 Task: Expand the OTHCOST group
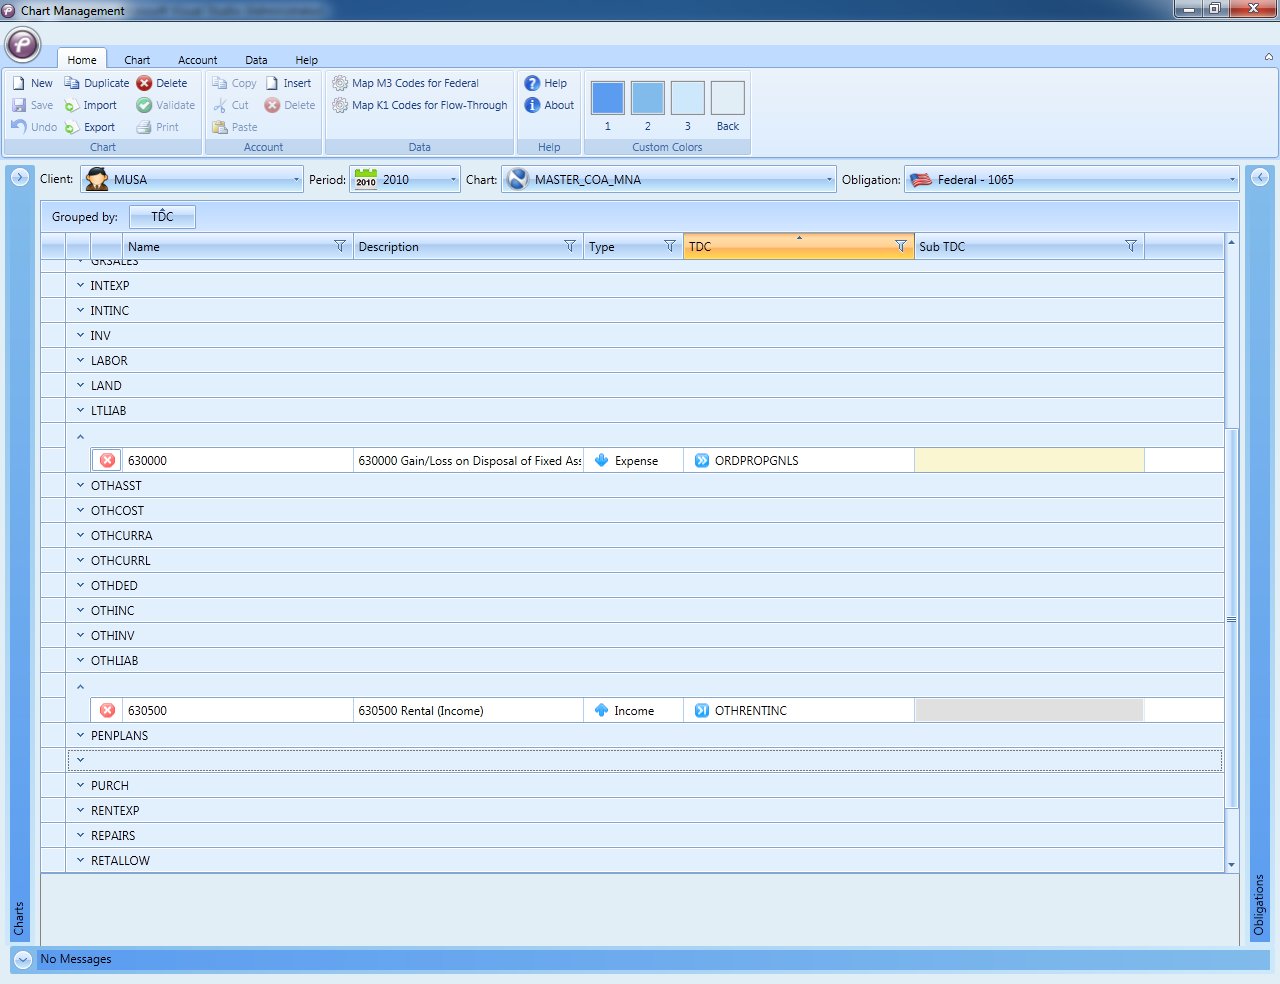(x=80, y=510)
